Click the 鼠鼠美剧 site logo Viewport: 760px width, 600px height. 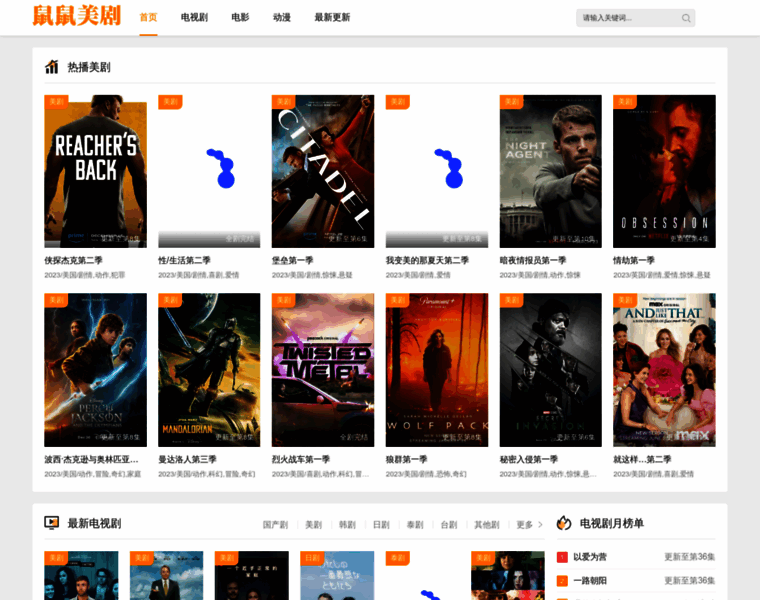point(77,16)
